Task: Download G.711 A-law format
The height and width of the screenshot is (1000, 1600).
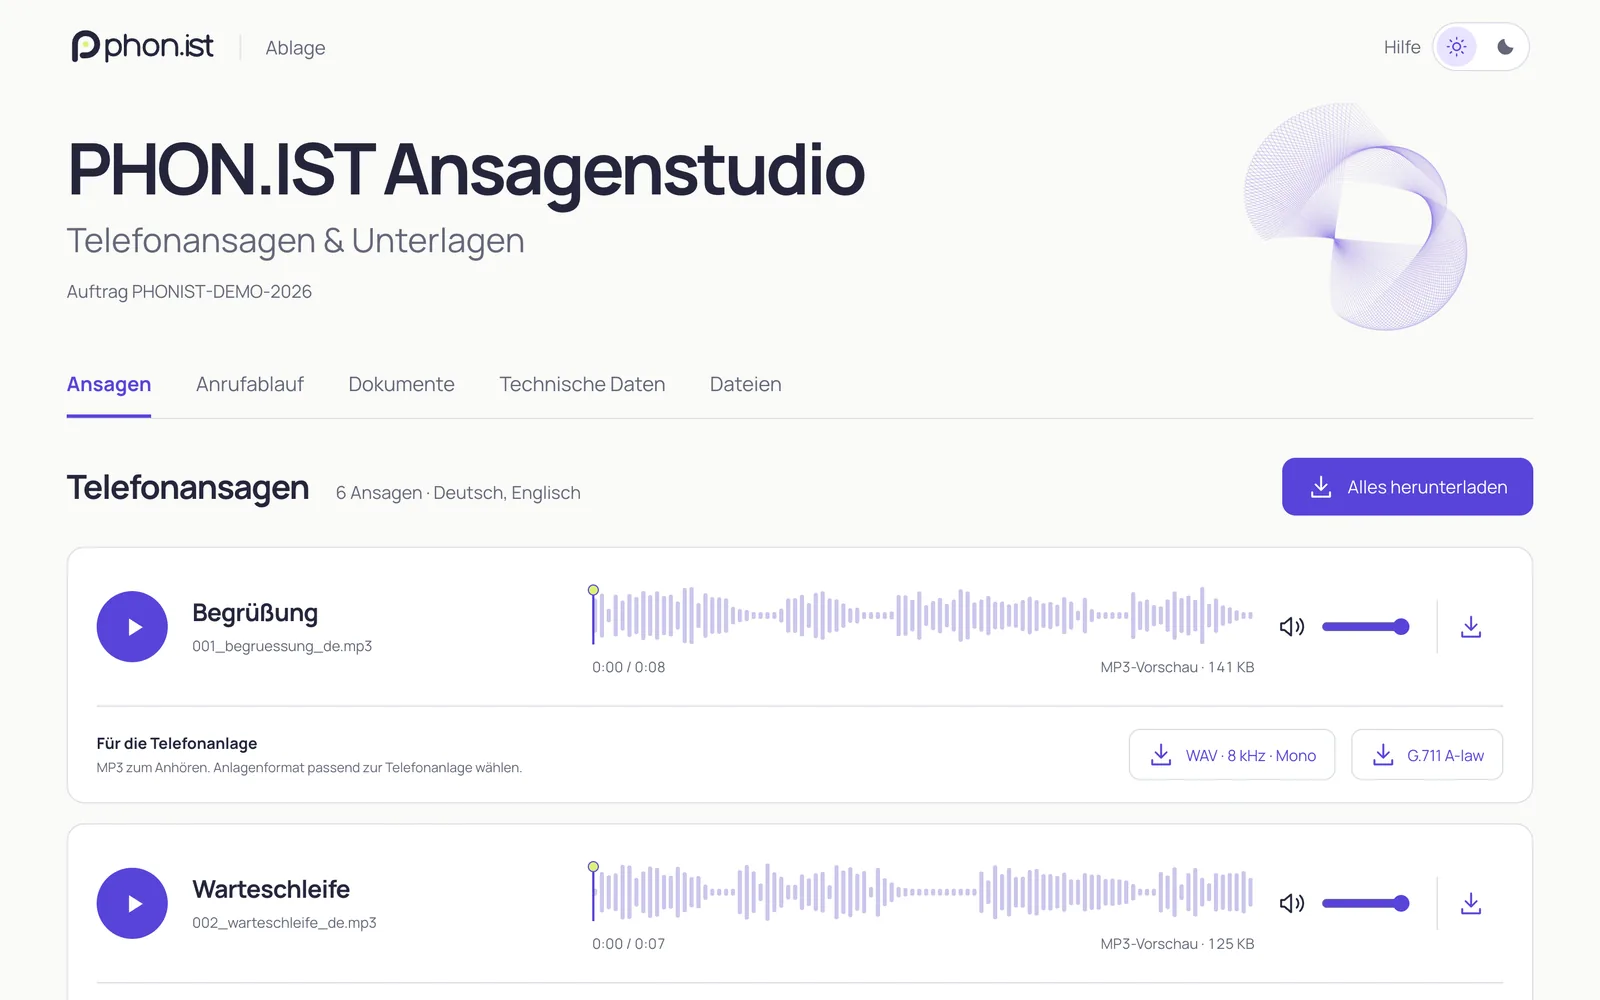Action: tap(1427, 755)
